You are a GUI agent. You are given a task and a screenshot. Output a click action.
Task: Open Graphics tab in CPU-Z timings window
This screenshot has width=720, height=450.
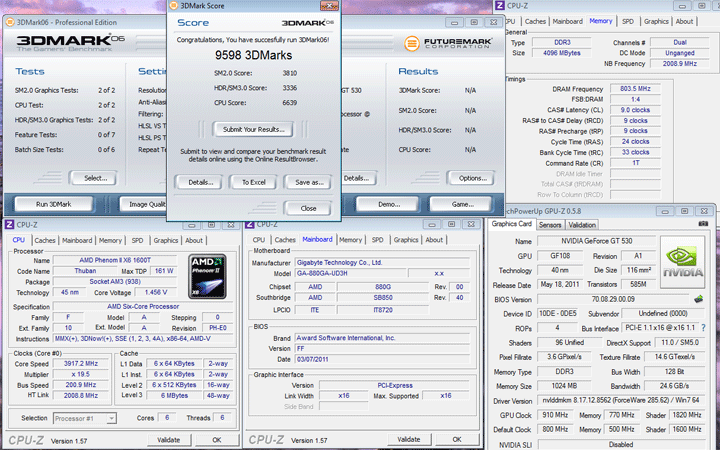pos(656,21)
